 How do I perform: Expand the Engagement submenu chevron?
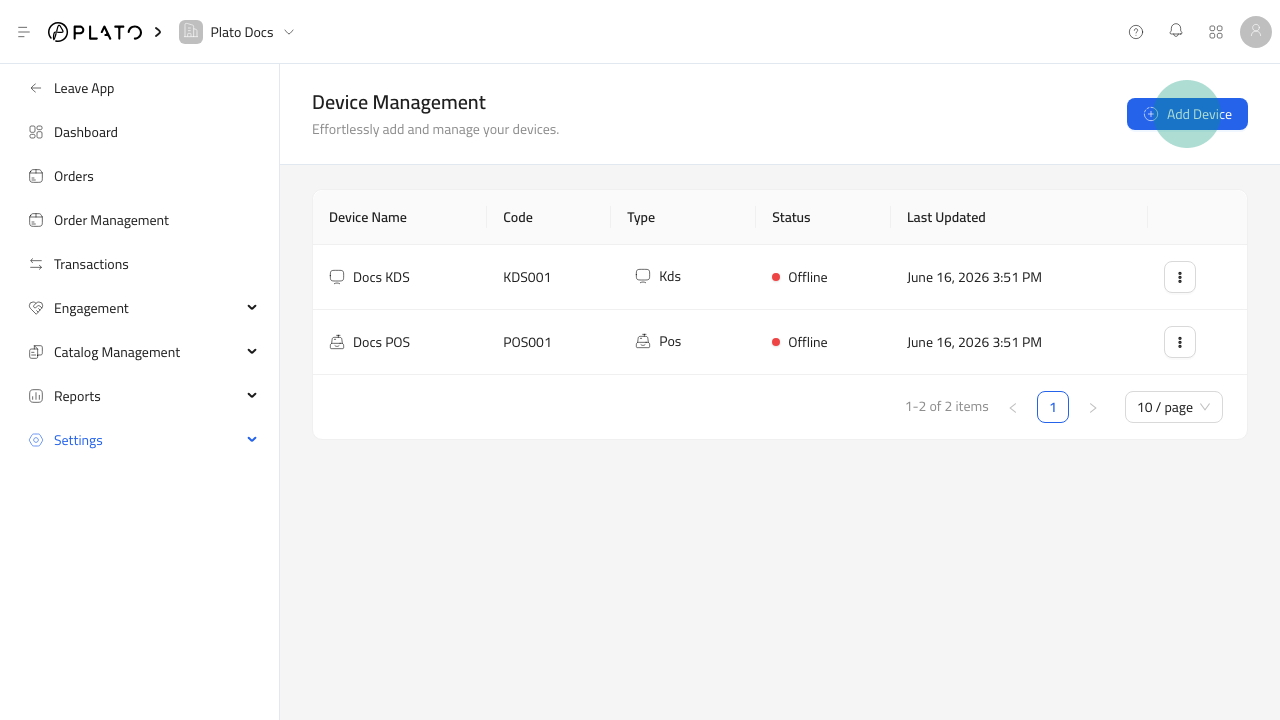[x=252, y=308]
